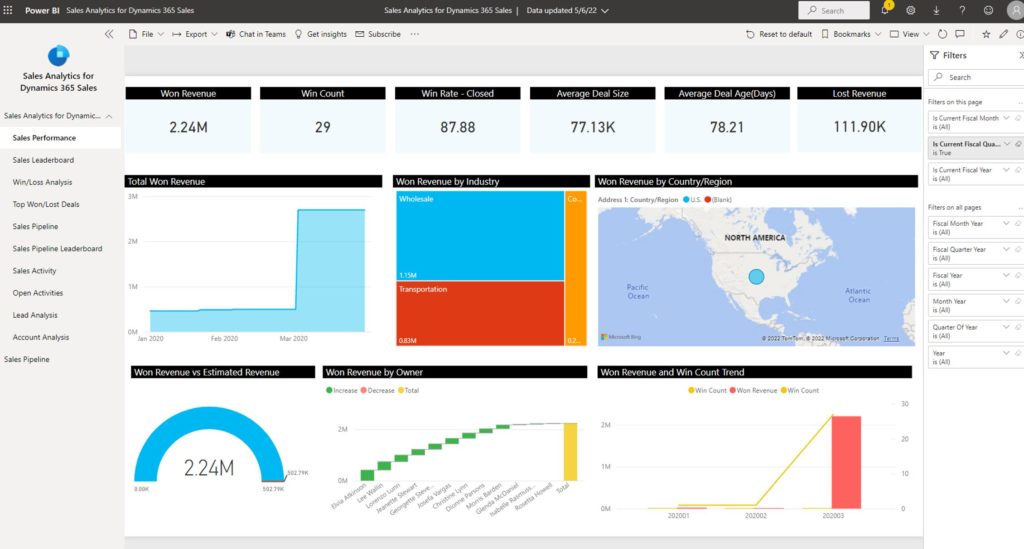Click the feedback smiley icon
Screen dimensions: 1024x549
click(x=988, y=10)
